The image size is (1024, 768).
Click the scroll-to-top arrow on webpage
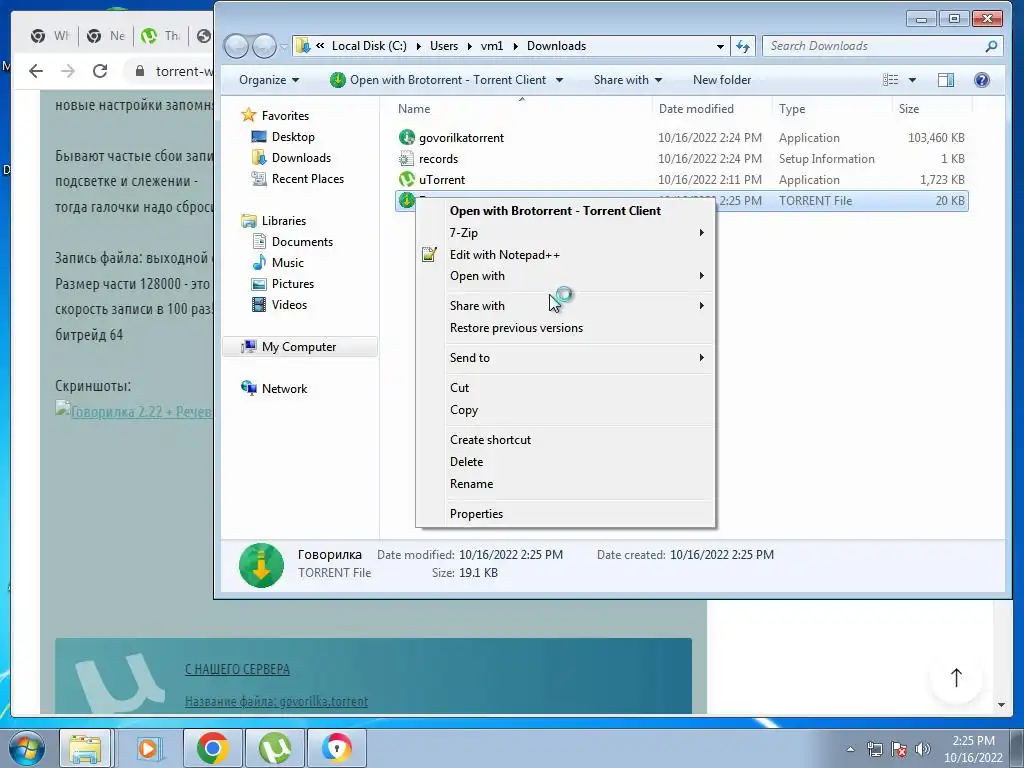[x=956, y=677]
